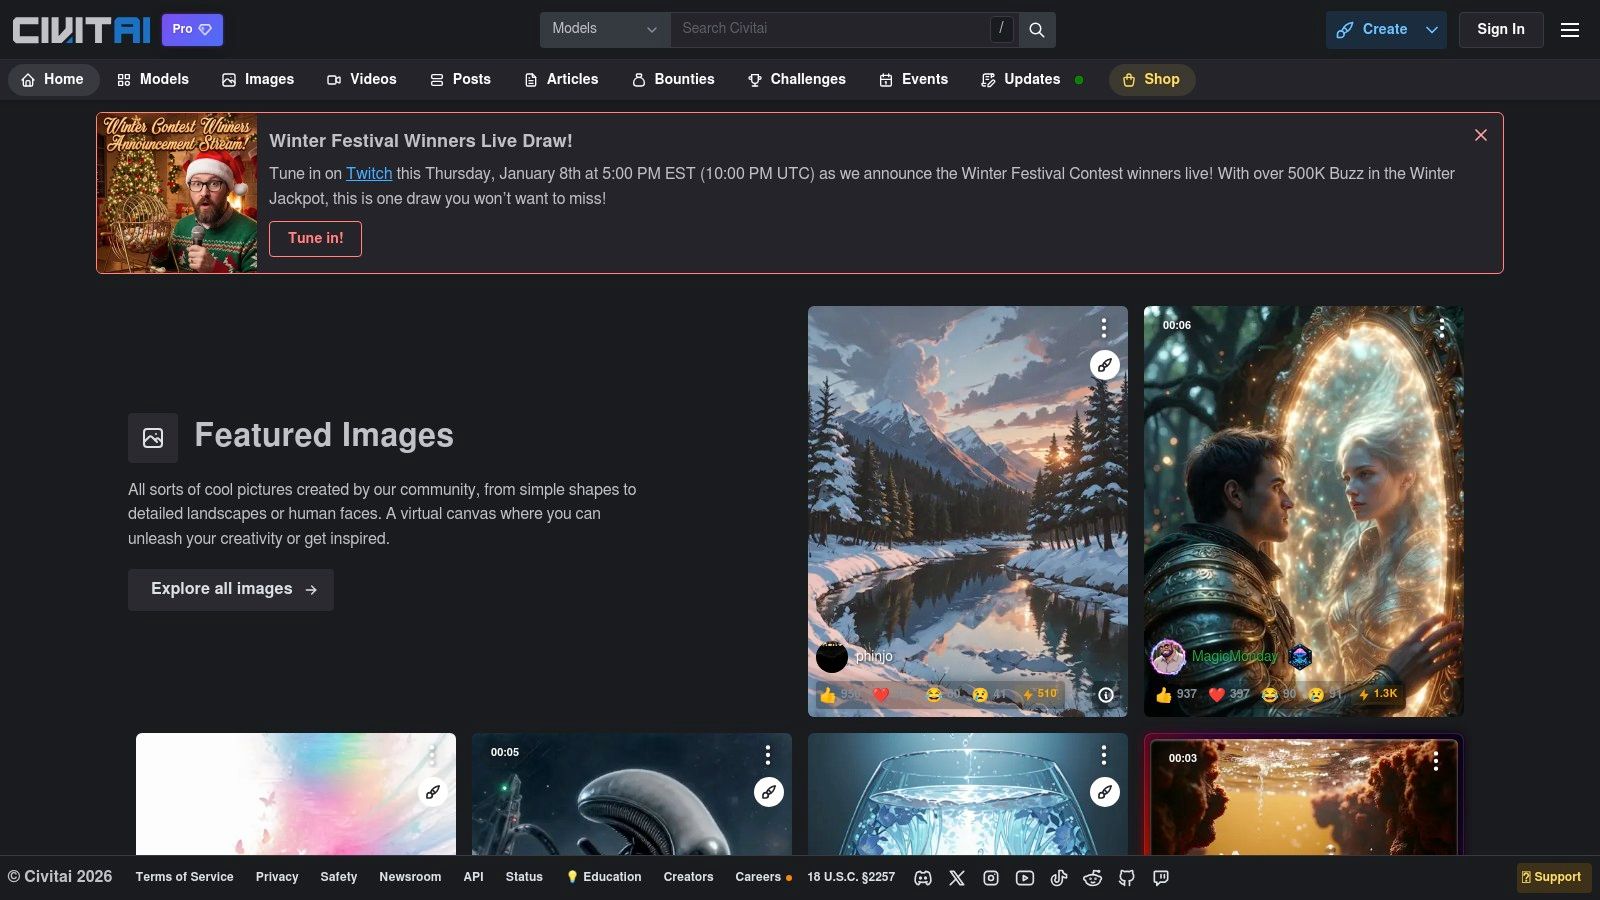Image resolution: width=1600 pixels, height=900 pixels.
Task: Click the search magnifier button
Action: pyautogui.click(x=1037, y=30)
